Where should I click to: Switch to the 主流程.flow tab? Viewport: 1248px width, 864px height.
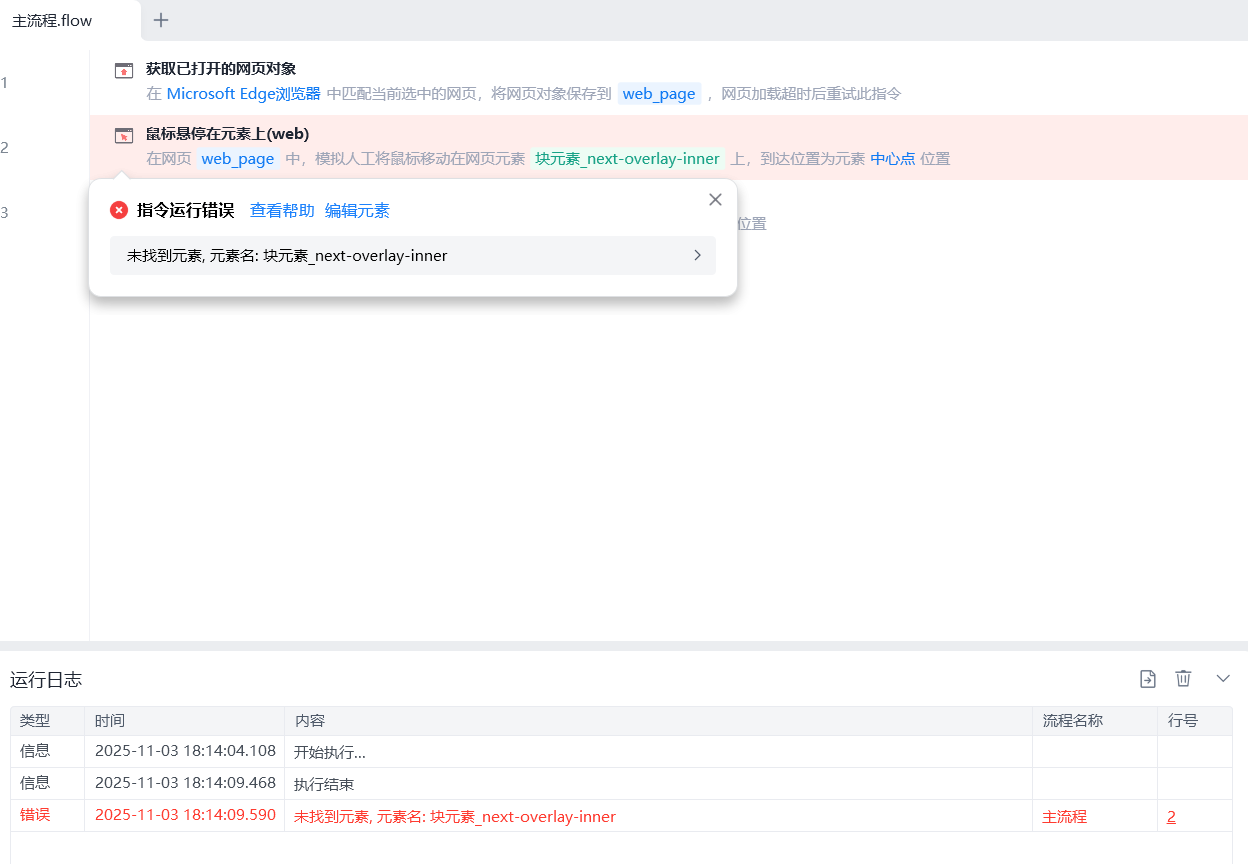[x=69, y=20]
